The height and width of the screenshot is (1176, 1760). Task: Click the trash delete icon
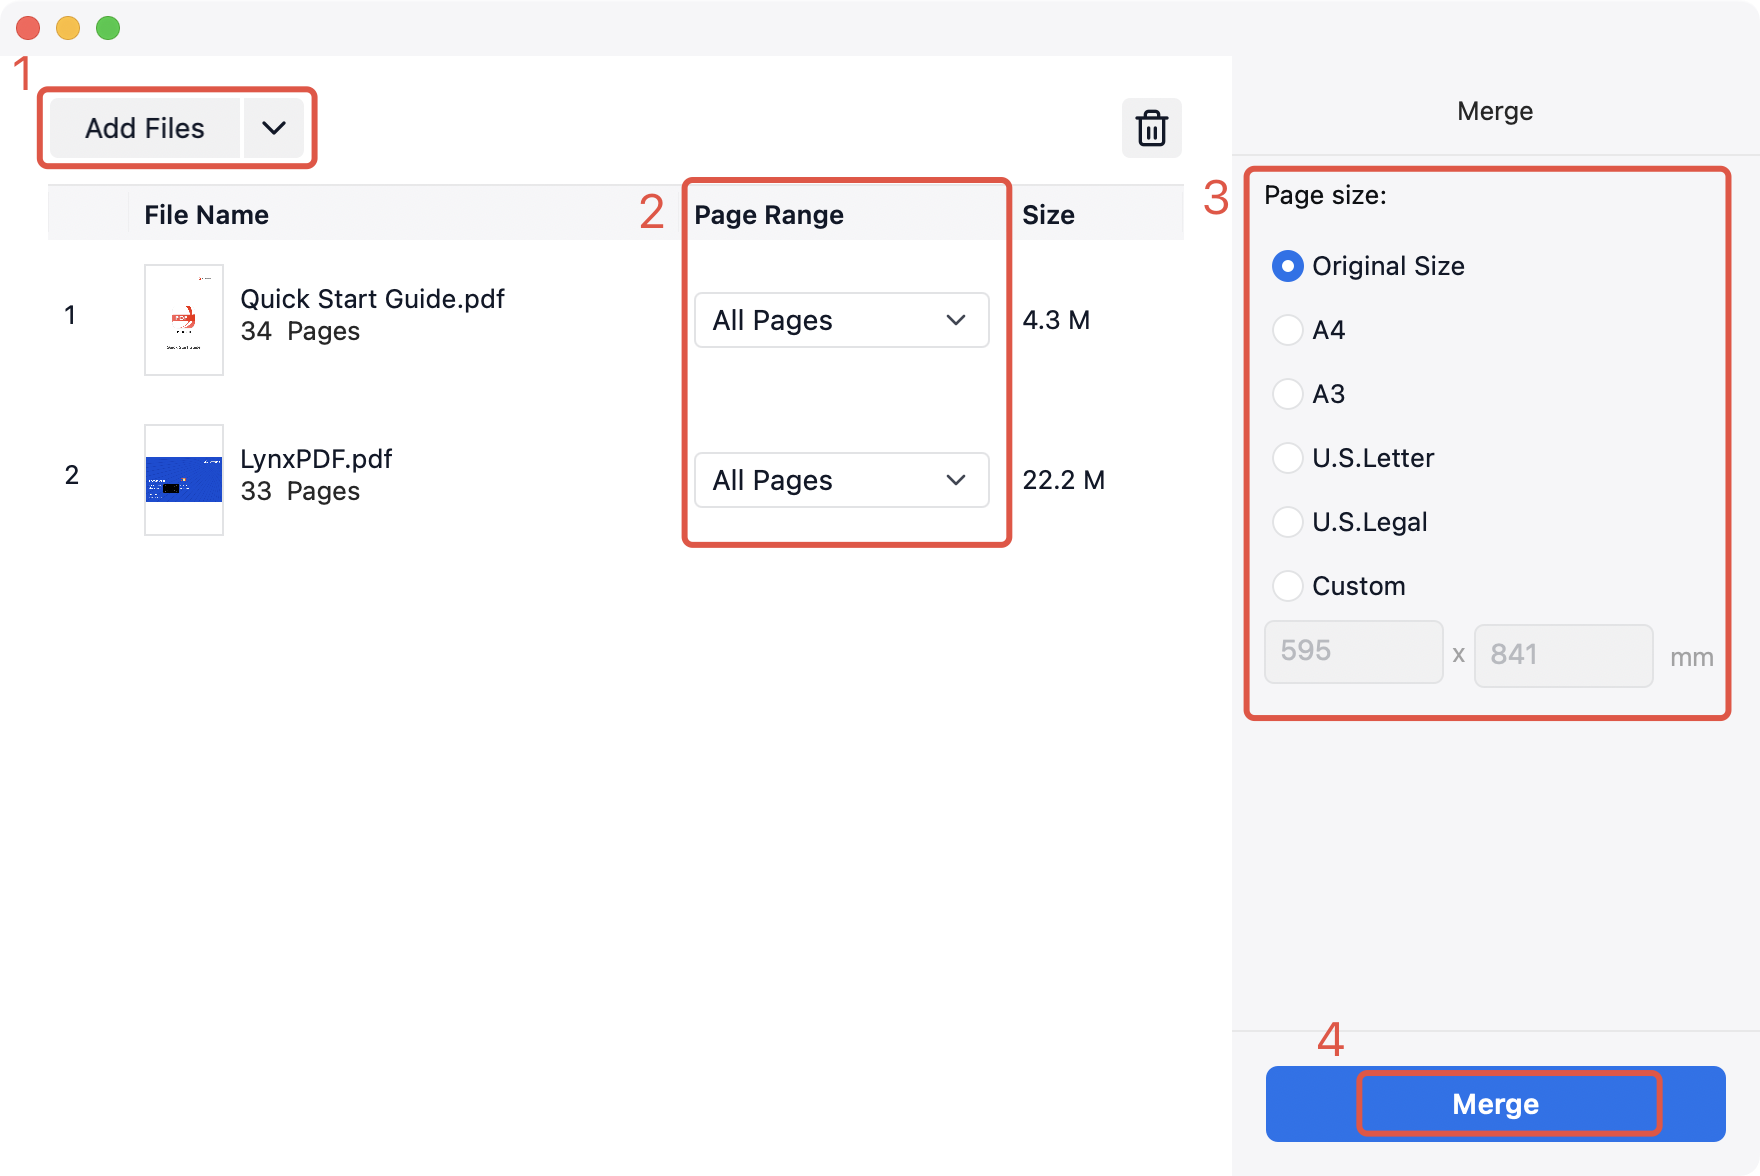pyautogui.click(x=1151, y=128)
